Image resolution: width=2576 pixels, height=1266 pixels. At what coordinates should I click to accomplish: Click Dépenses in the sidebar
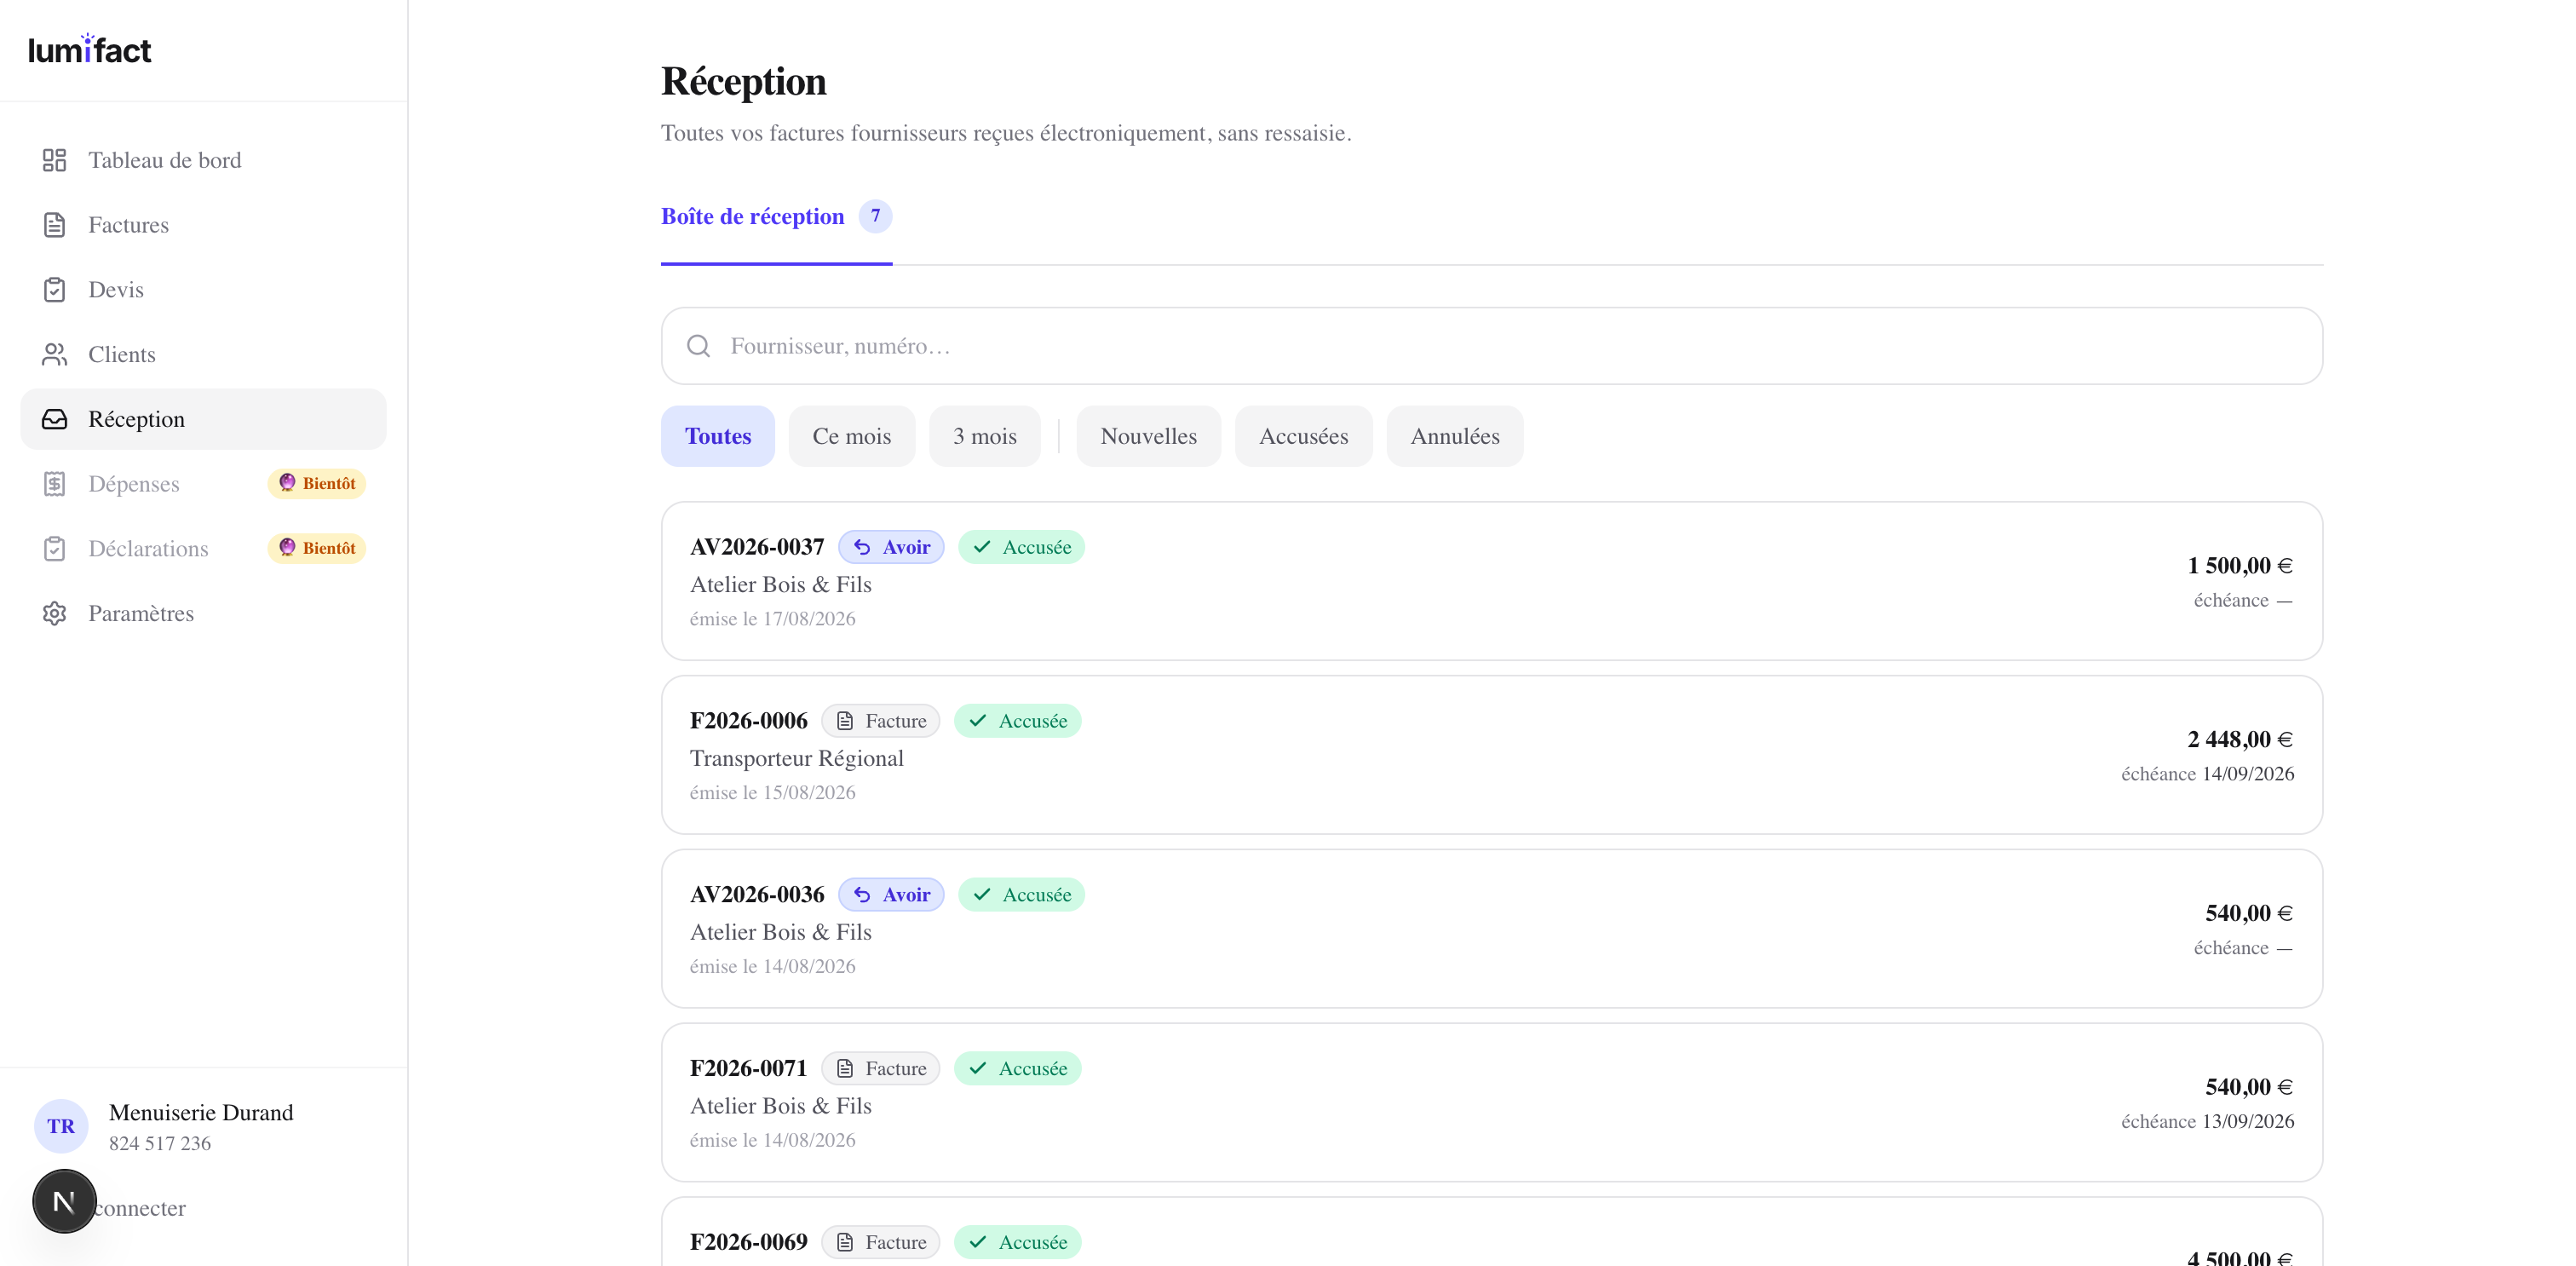coord(203,484)
